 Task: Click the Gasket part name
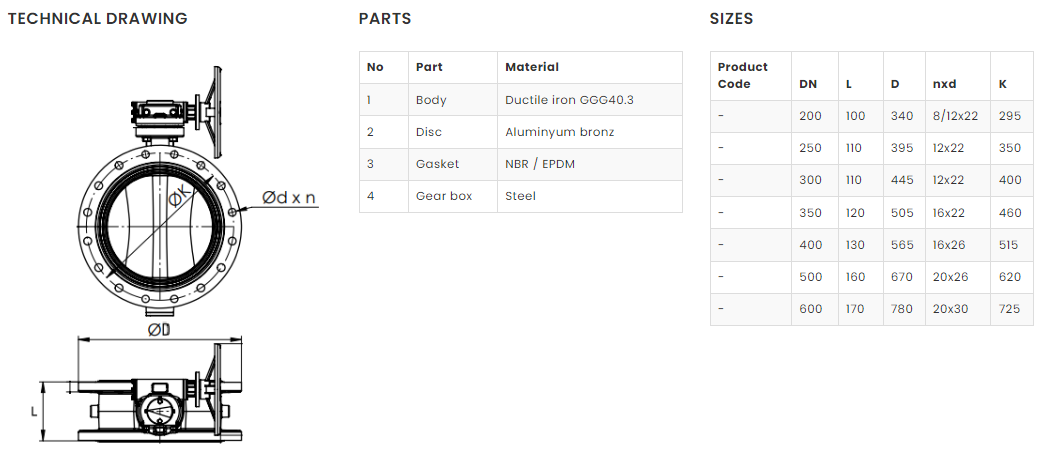pyautogui.click(x=437, y=164)
